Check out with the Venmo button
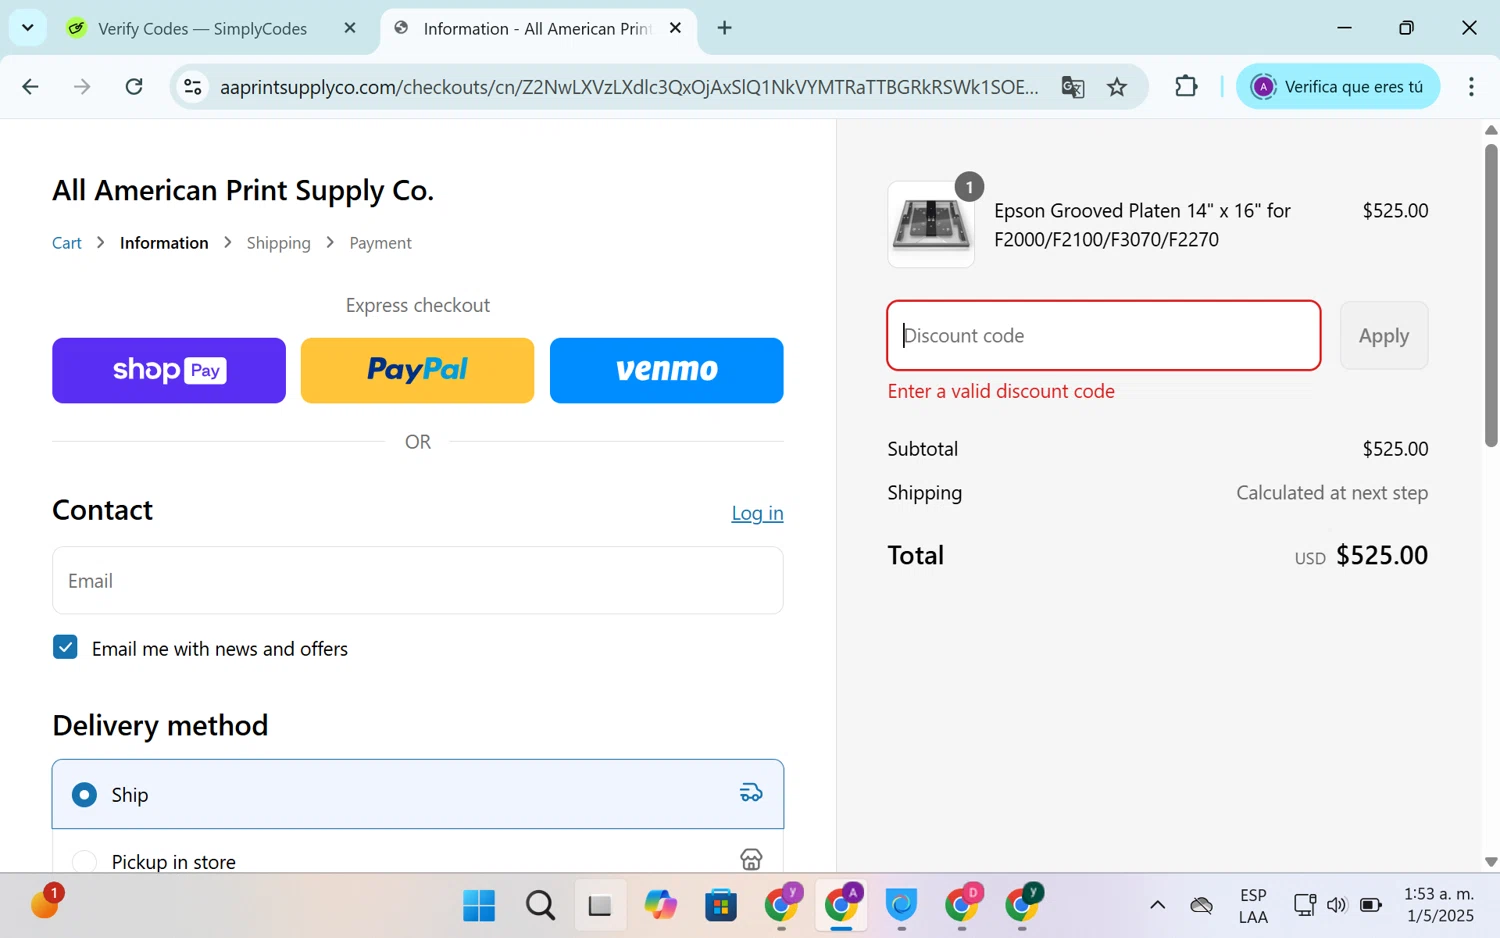 point(667,370)
